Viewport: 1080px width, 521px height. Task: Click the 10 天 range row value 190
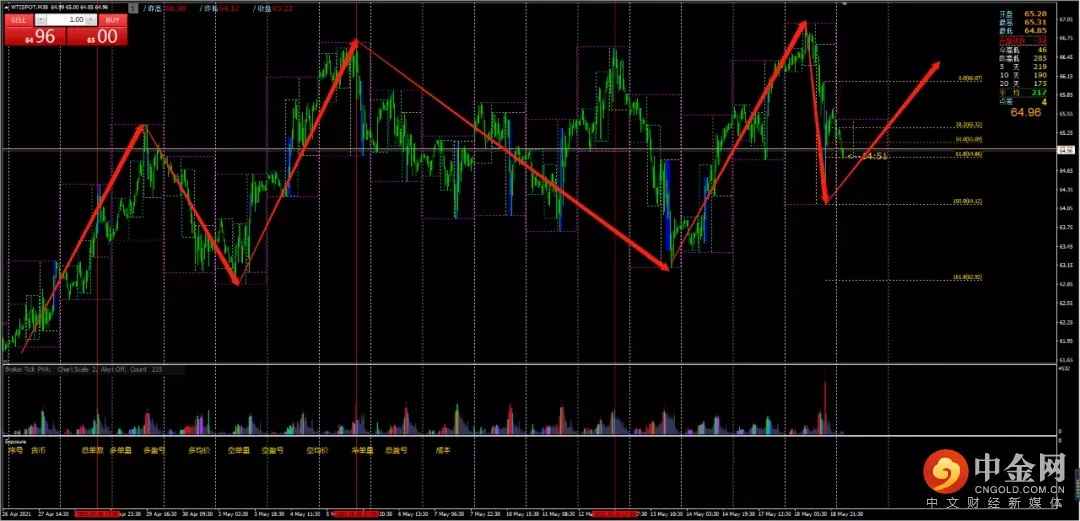coord(1039,75)
